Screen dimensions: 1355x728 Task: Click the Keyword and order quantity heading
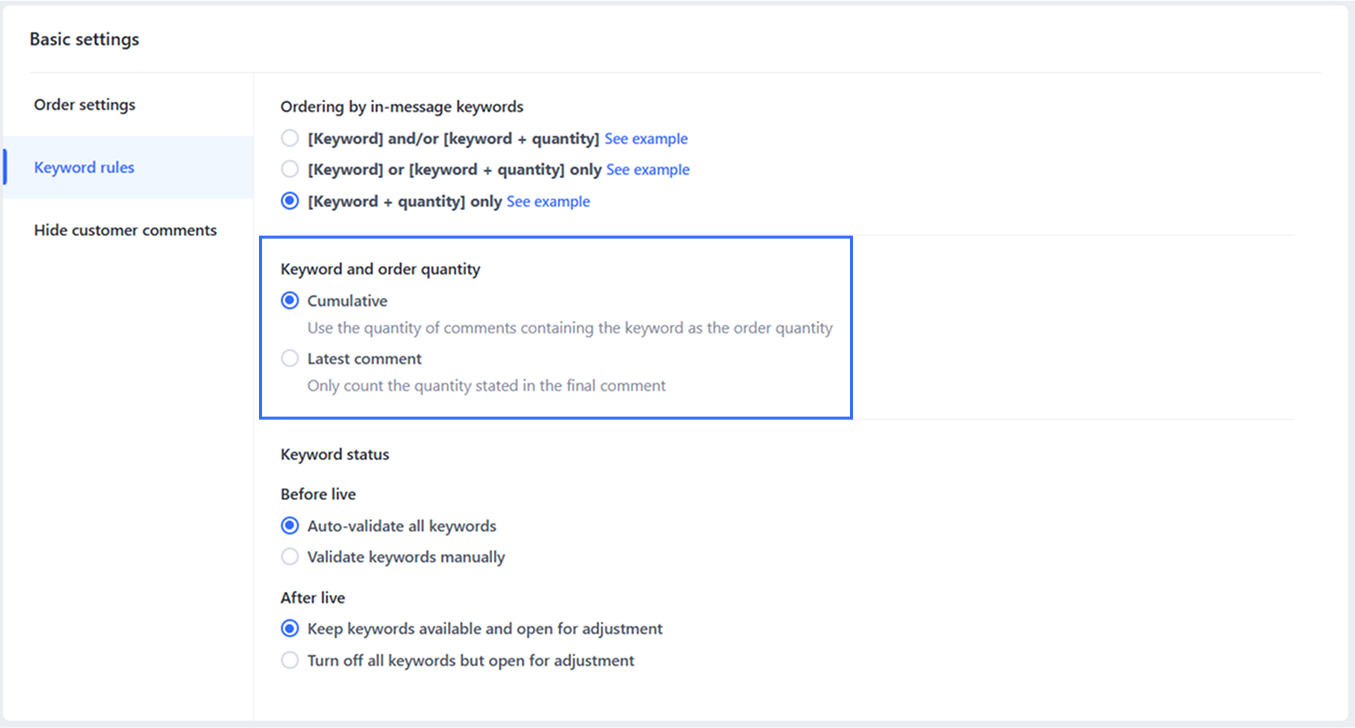point(380,269)
